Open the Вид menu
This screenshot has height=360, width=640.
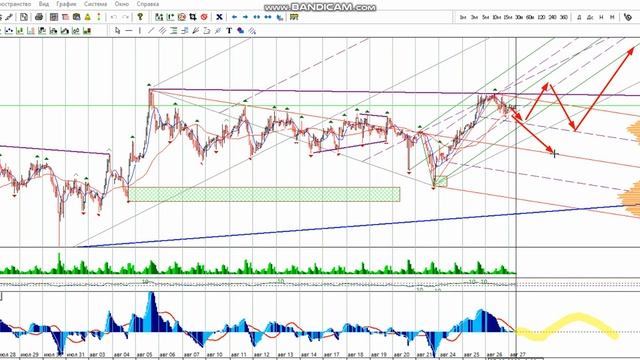click(44, 4)
